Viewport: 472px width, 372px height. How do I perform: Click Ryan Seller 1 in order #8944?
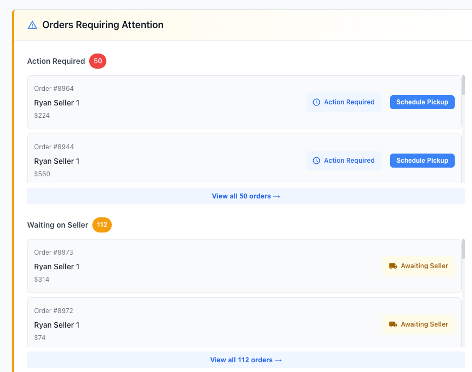click(x=57, y=161)
